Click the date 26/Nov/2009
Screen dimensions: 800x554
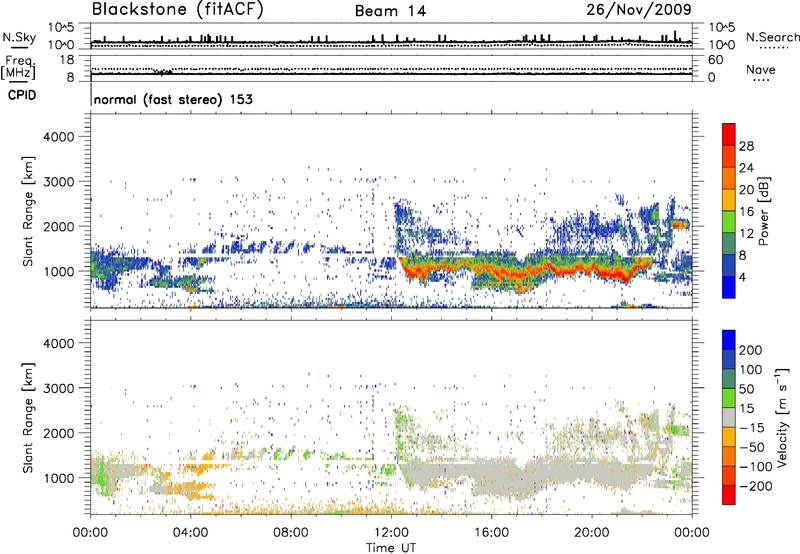(x=639, y=9)
